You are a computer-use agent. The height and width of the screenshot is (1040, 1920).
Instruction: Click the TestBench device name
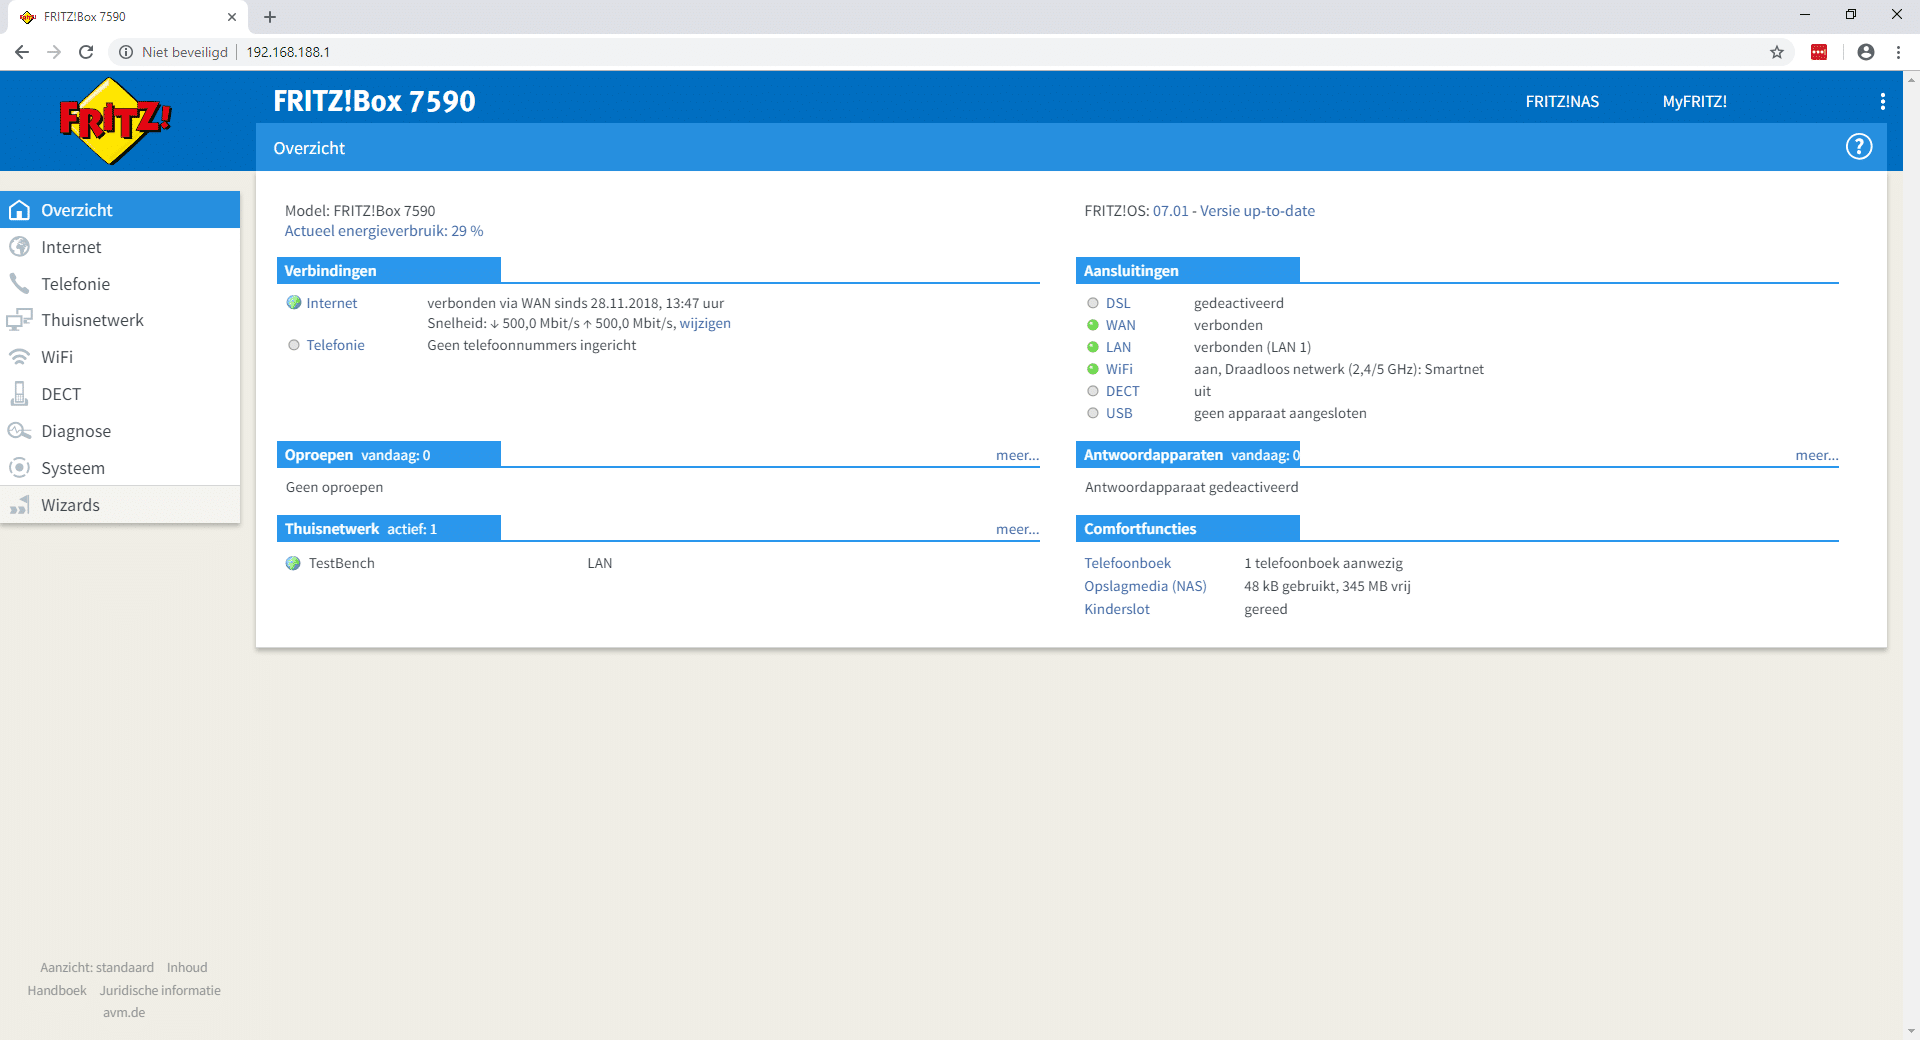[342, 563]
